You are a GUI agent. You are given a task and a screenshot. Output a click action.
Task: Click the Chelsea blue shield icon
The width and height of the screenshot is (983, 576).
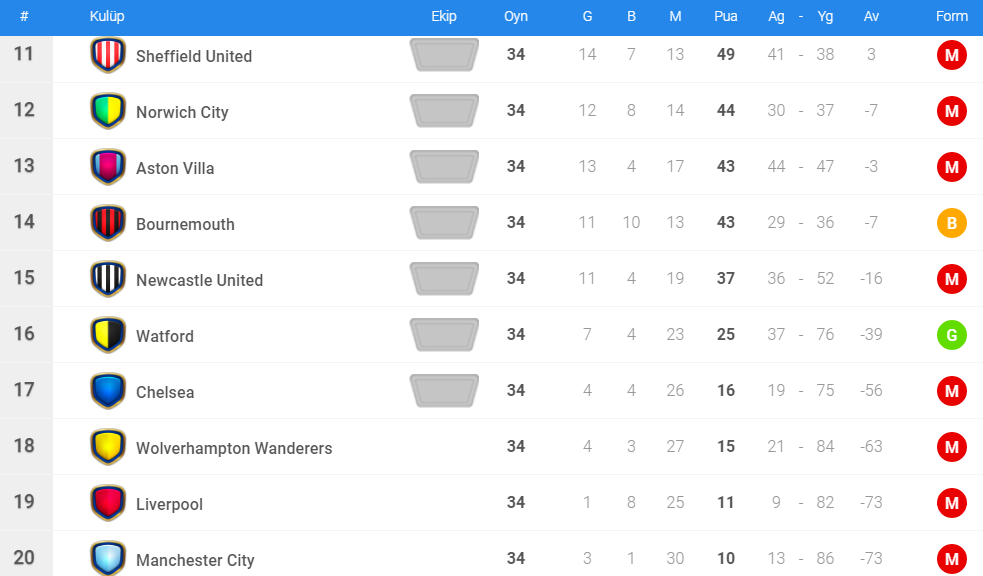[x=108, y=391]
